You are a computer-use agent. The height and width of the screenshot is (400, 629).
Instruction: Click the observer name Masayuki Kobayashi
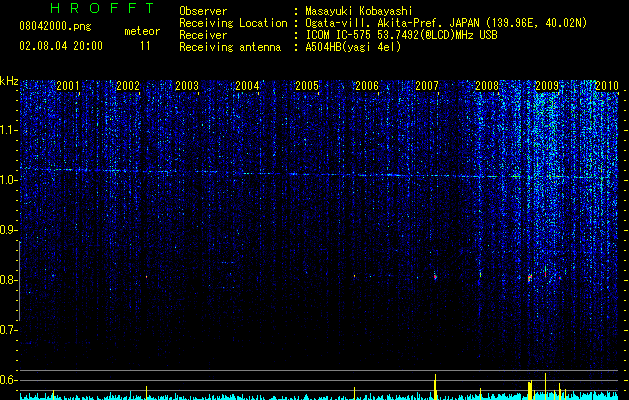point(359,11)
